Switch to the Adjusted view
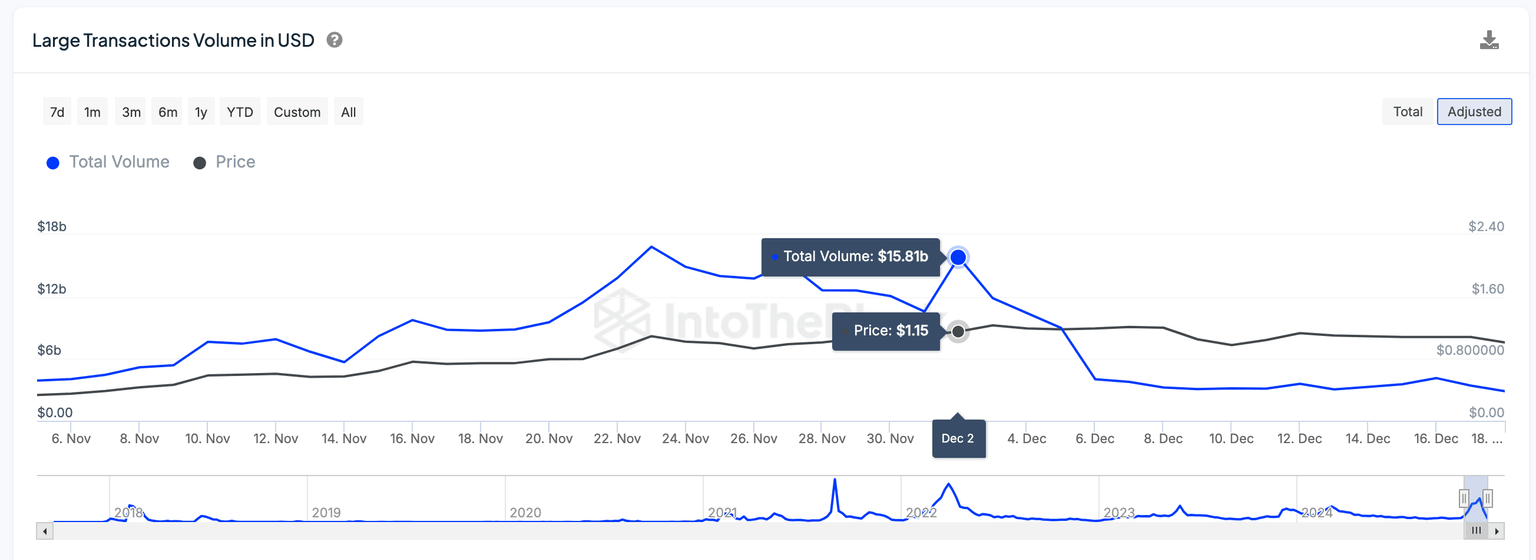Image resolution: width=1536 pixels, height=560 pixels. tap(1474, 112)
